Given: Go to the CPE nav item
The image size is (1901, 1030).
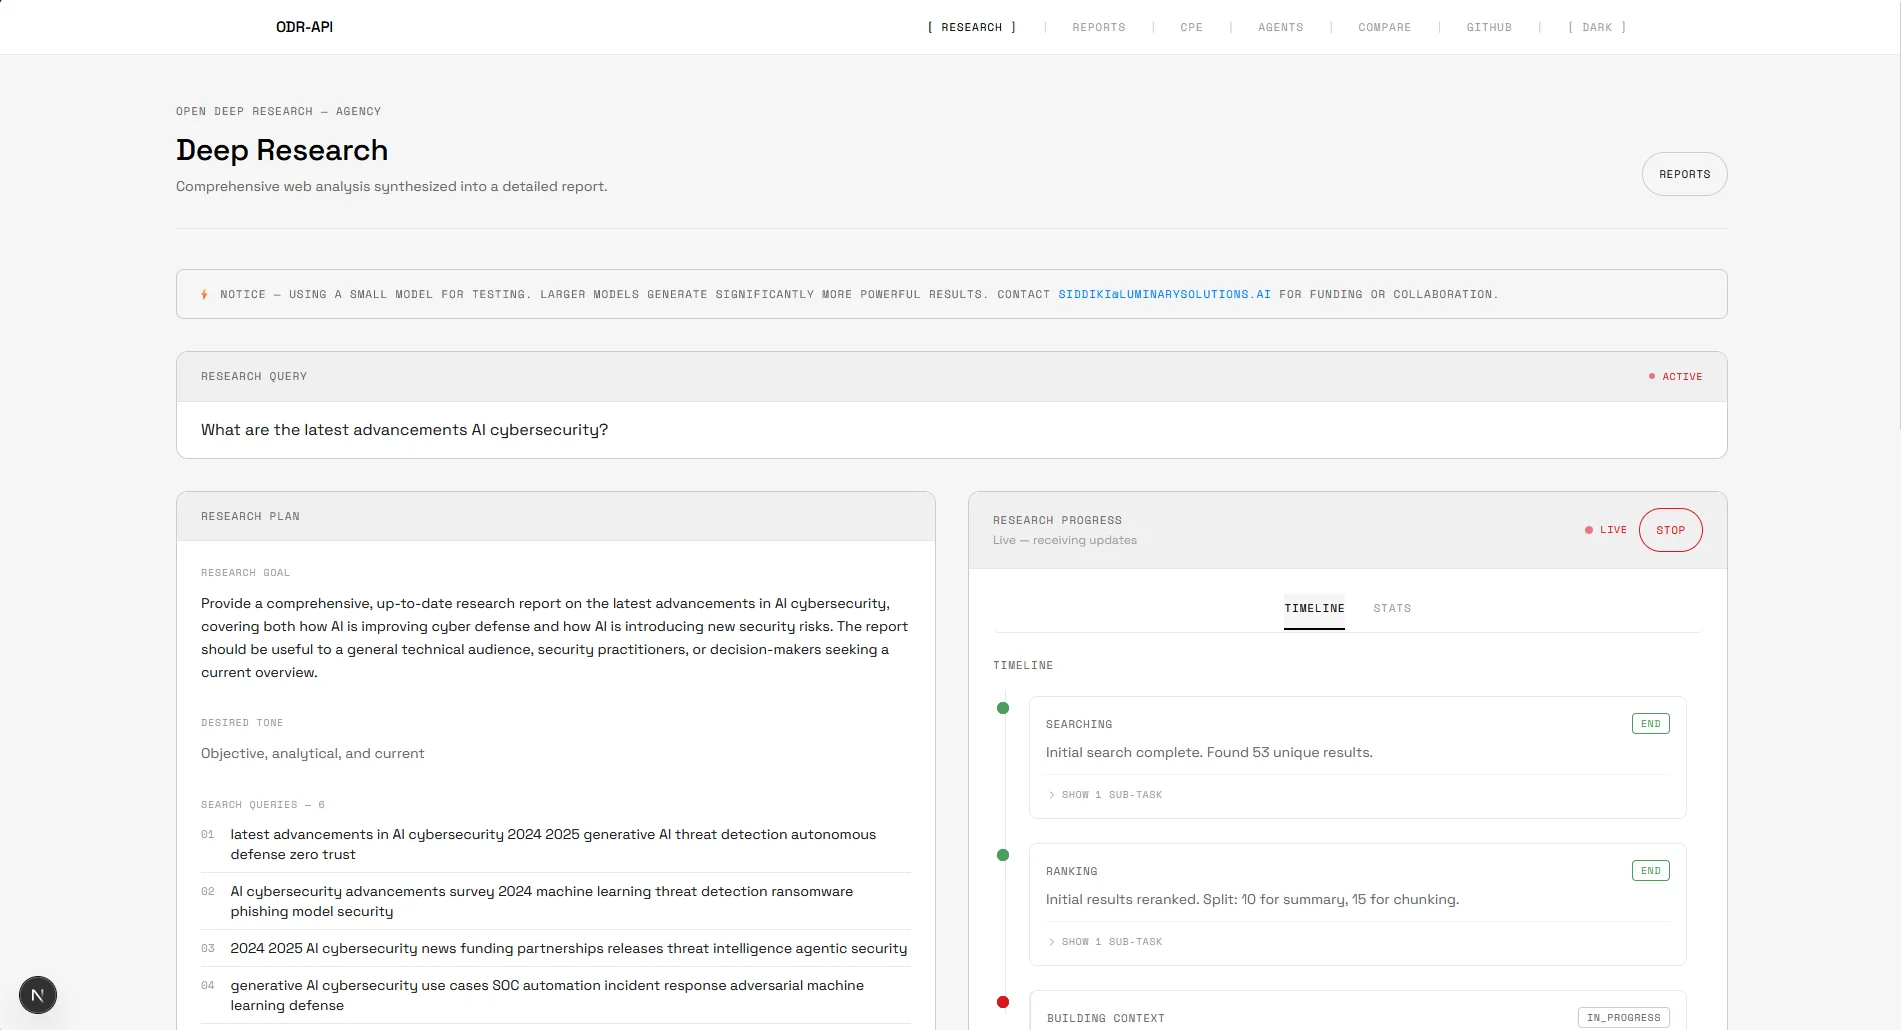Looking at the screenshot, I should pos(1191,27).
